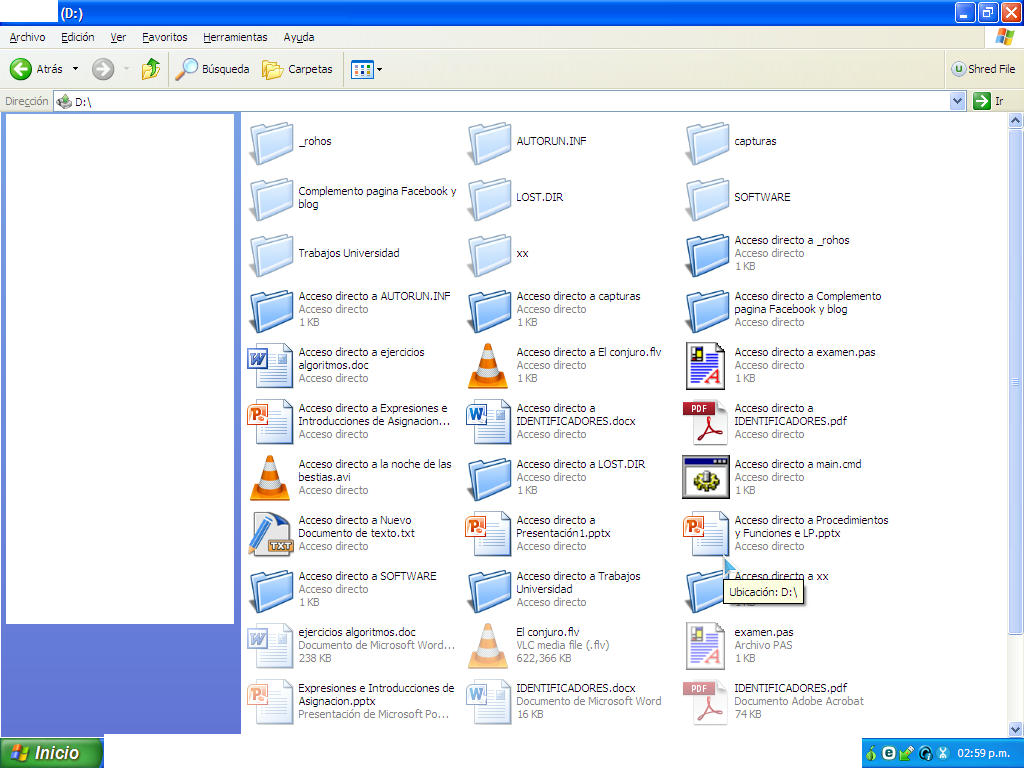Select Acceso directo a Presentación1.pptx icon
This screenshot has height=768, width=1024.
488,534
